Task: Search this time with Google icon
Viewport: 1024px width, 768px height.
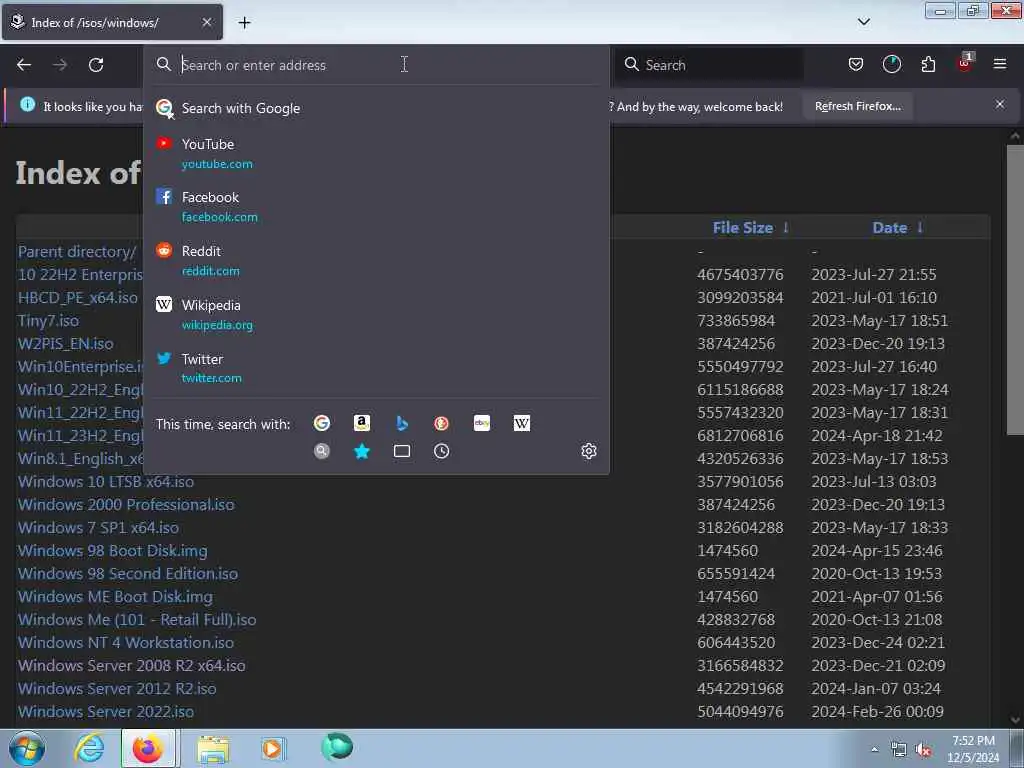Action: pyautogui.click(x=322, y=424)
